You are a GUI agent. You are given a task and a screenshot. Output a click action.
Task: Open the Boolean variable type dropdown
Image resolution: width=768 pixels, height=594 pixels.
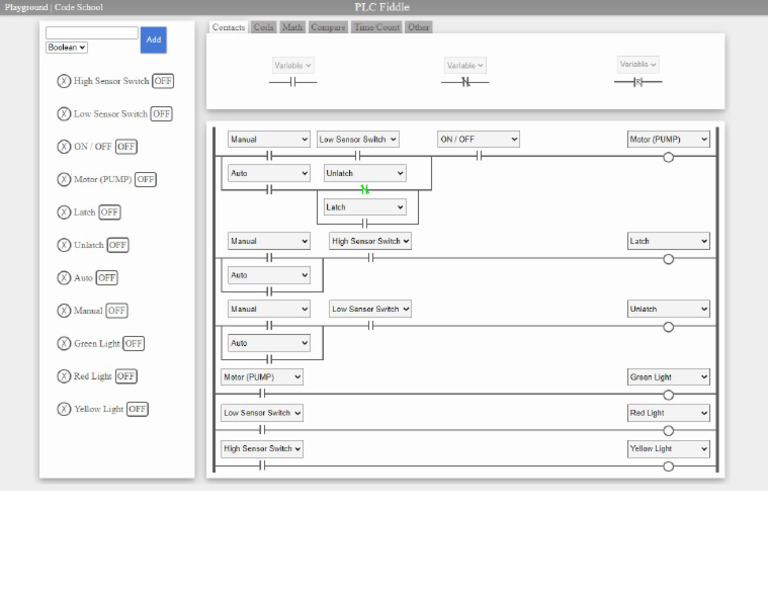click(x=67, y=47)
